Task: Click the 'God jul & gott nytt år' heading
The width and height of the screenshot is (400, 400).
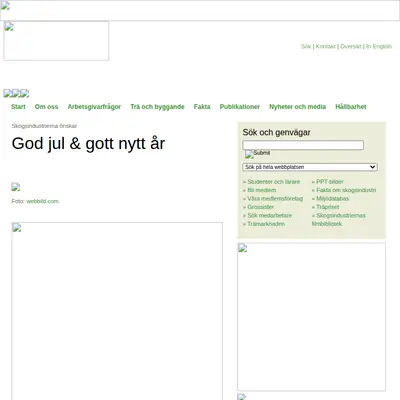Action: 88,144
